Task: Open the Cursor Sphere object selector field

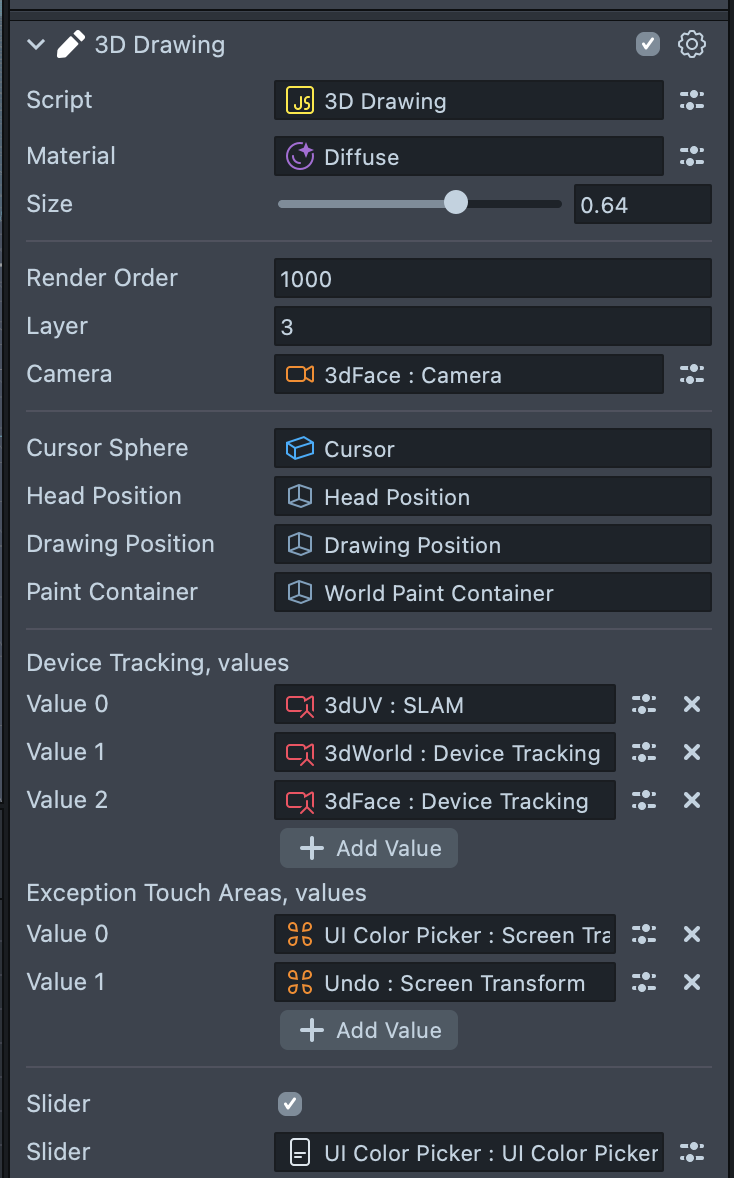Action: click(x=492, y=448)
